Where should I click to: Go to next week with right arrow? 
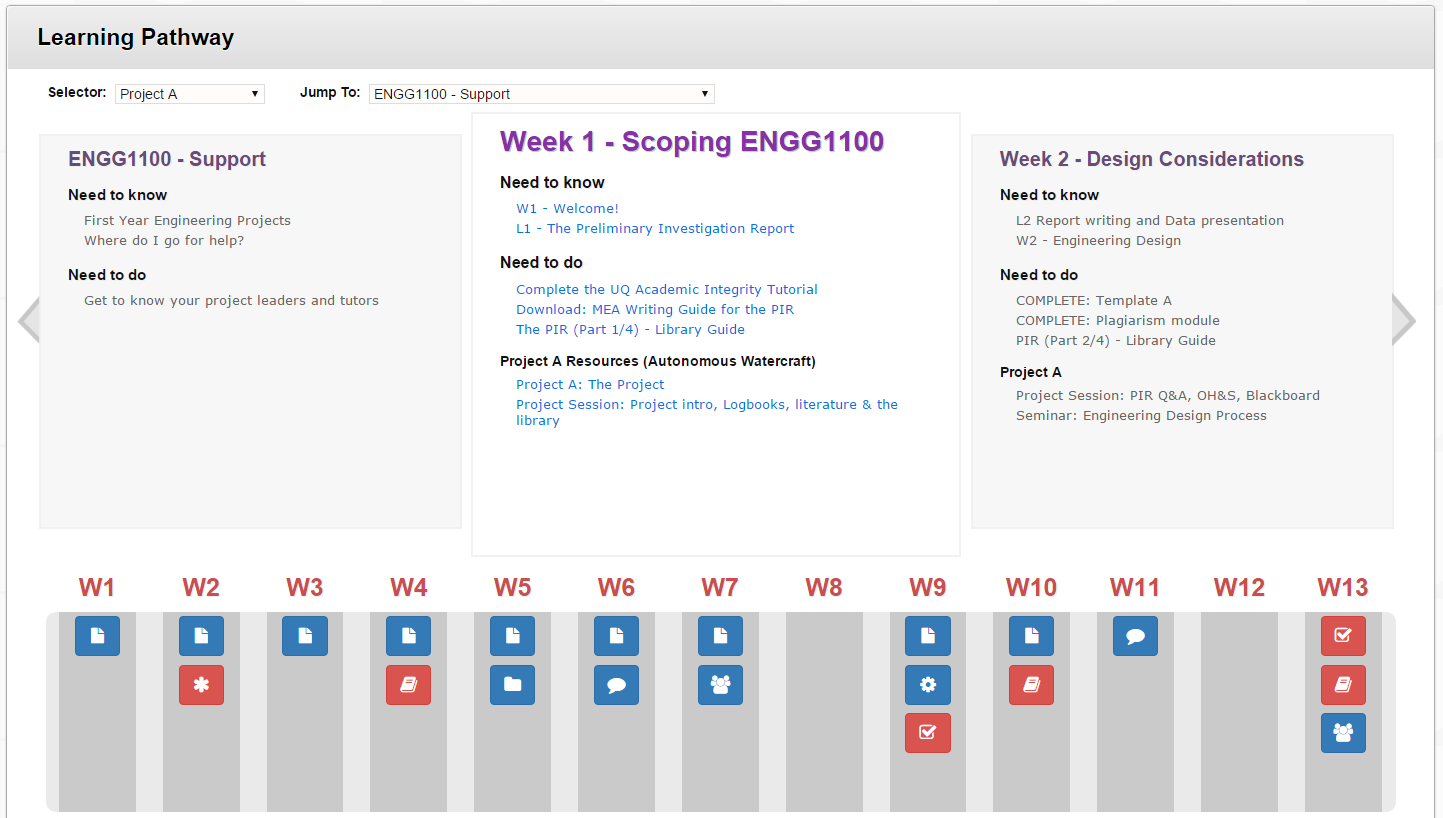coord(1404,320)
